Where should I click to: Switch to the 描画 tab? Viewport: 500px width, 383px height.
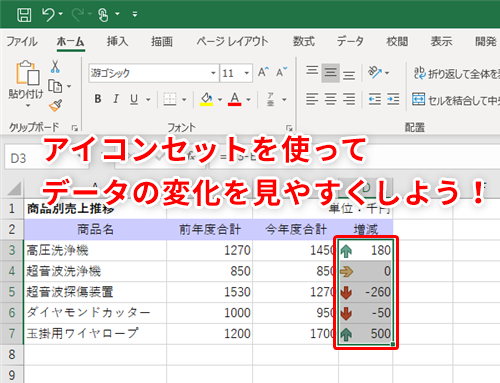click(x=162, y=41)
